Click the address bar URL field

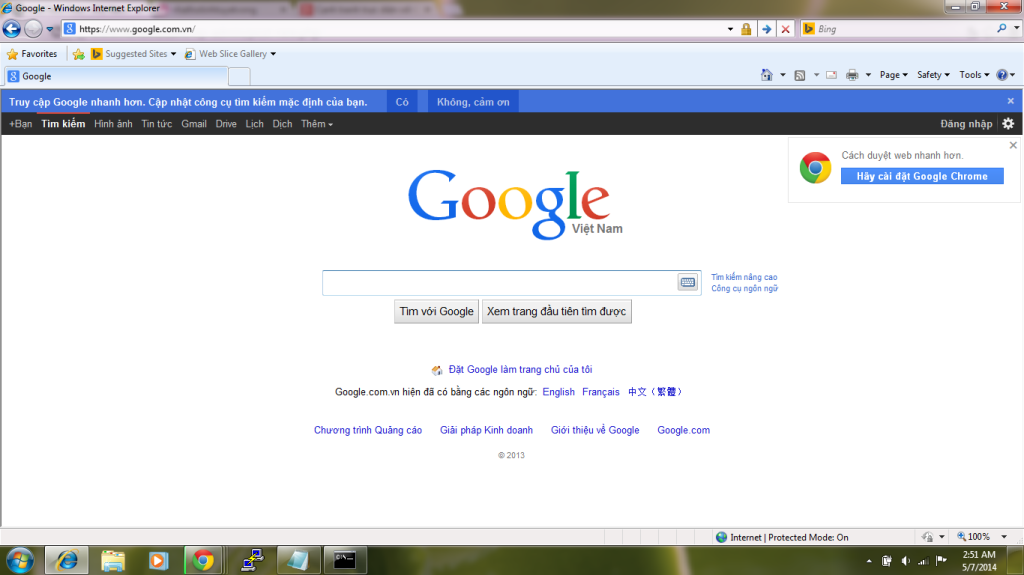(x=392, y=29)
